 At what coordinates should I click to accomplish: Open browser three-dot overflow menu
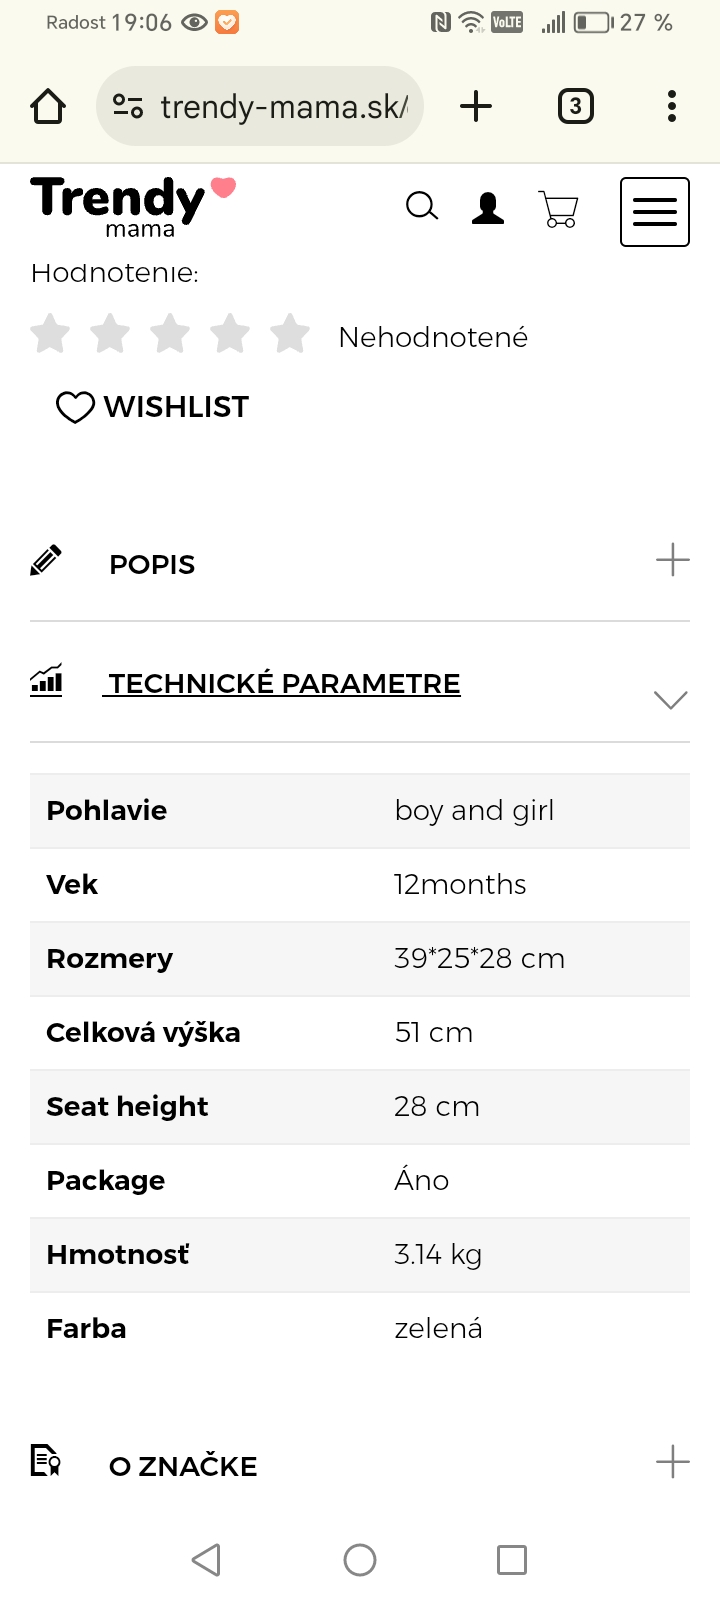point(671,106)
